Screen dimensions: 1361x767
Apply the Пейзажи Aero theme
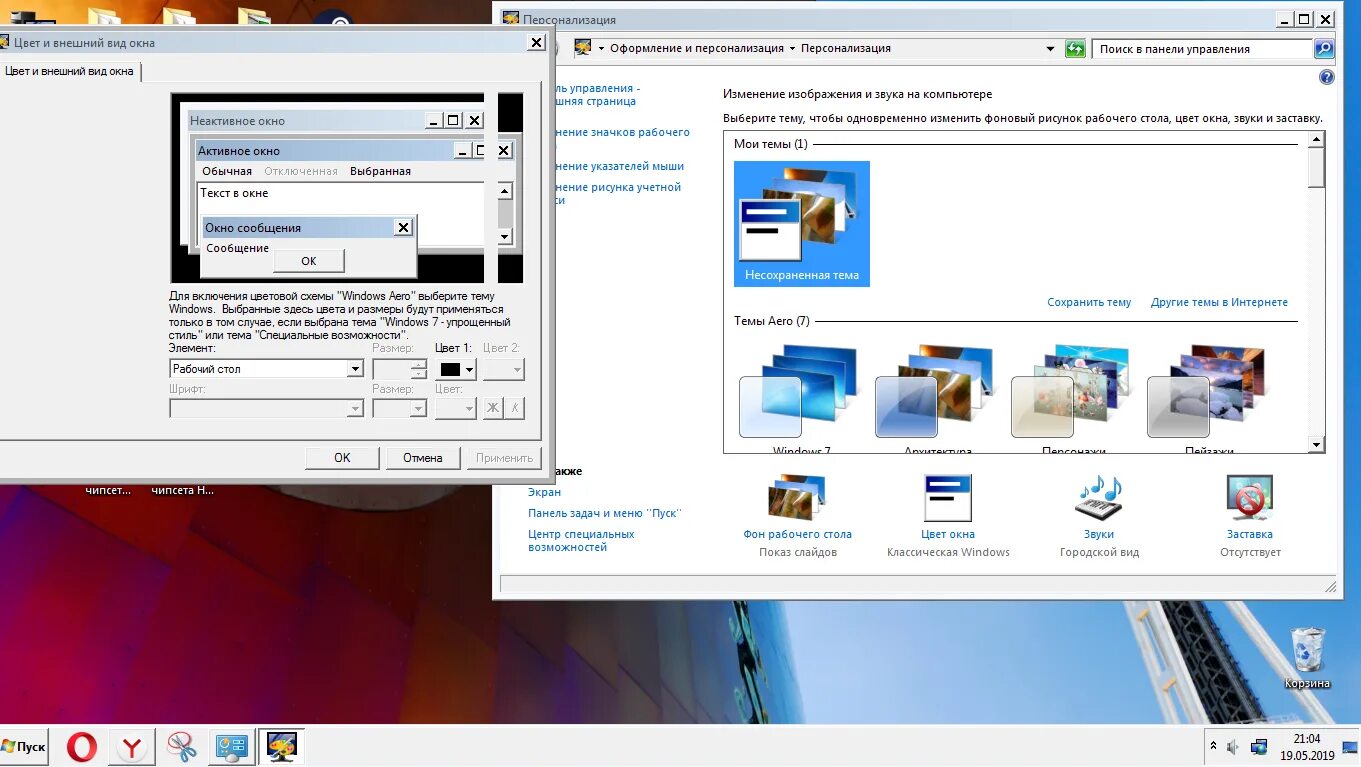[1209, 397]
